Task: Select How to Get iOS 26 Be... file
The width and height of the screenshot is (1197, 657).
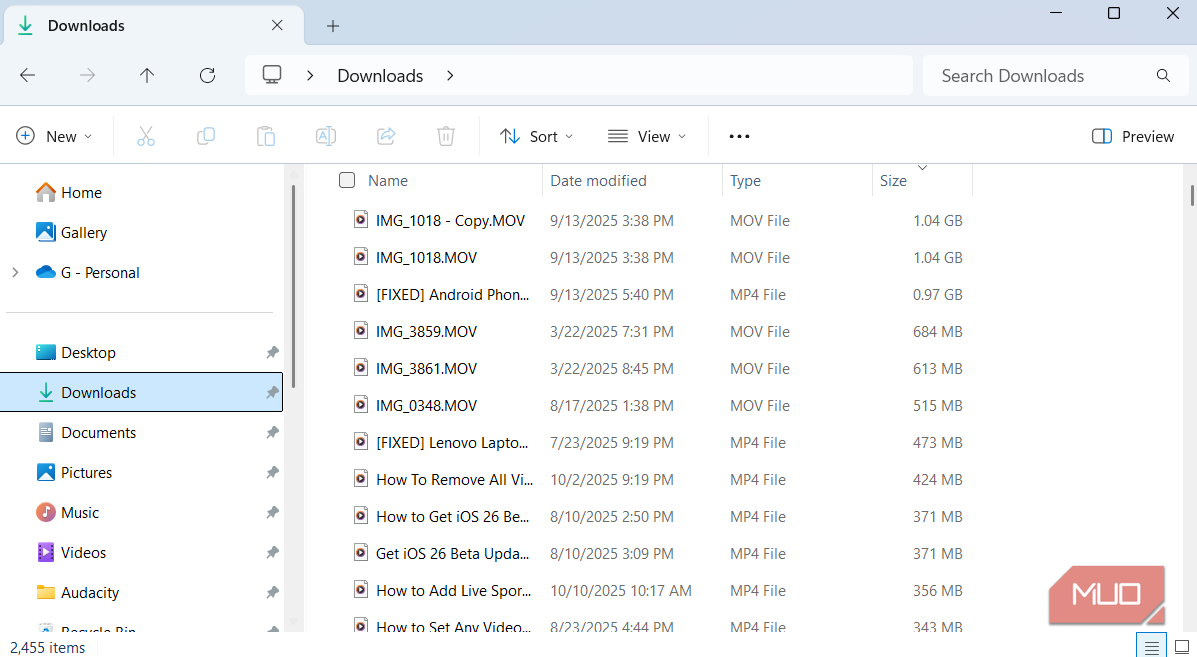Action: click(453, 517)
